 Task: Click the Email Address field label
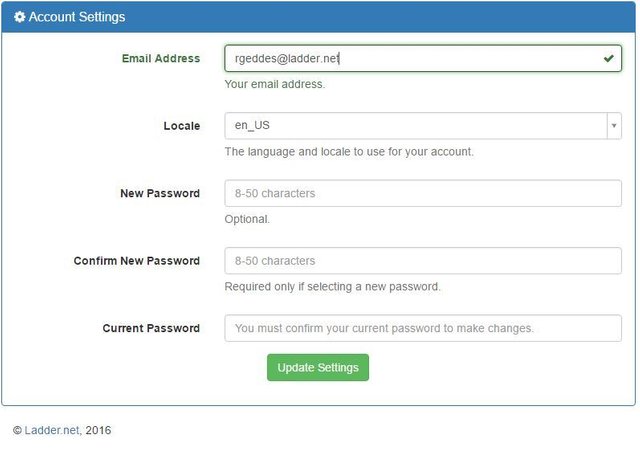pos(160,59)
